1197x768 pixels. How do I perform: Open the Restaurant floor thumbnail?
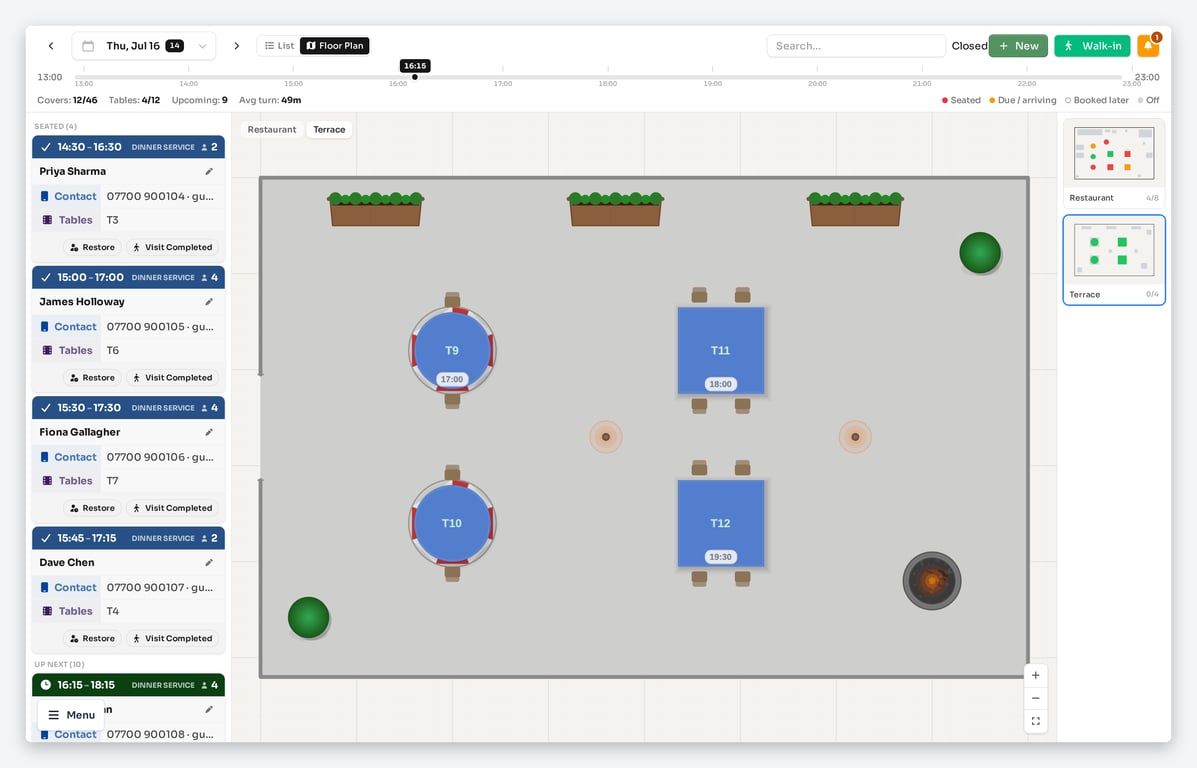1114,163
